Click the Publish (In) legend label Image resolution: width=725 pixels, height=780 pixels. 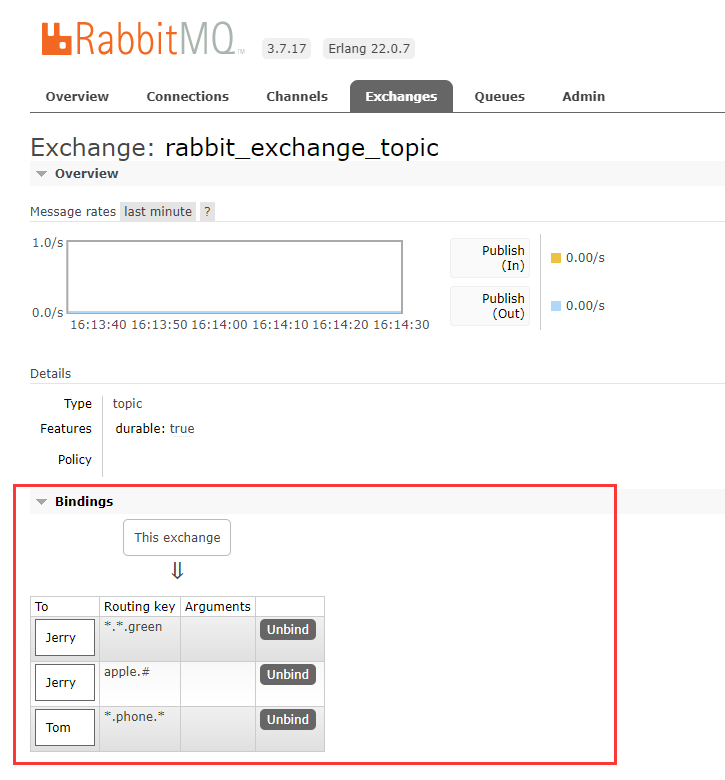(490, 258)
